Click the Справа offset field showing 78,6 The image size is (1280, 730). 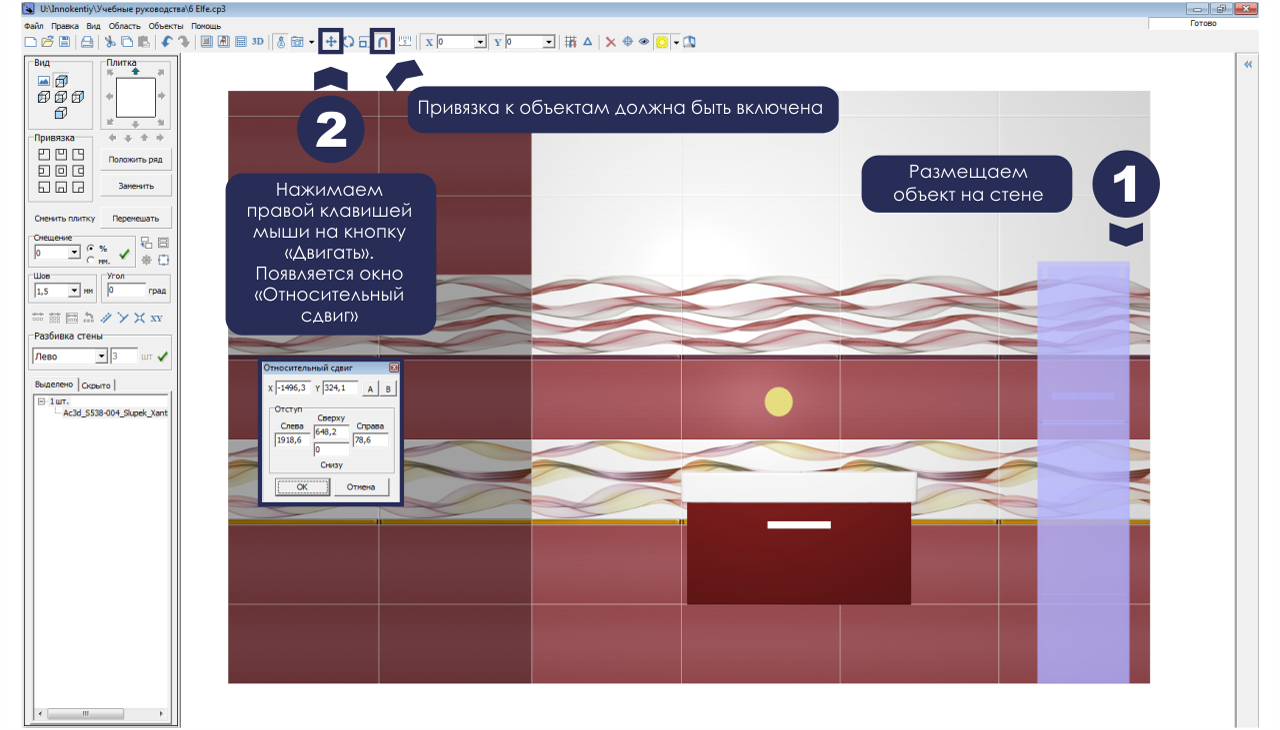tap(370, 440)
